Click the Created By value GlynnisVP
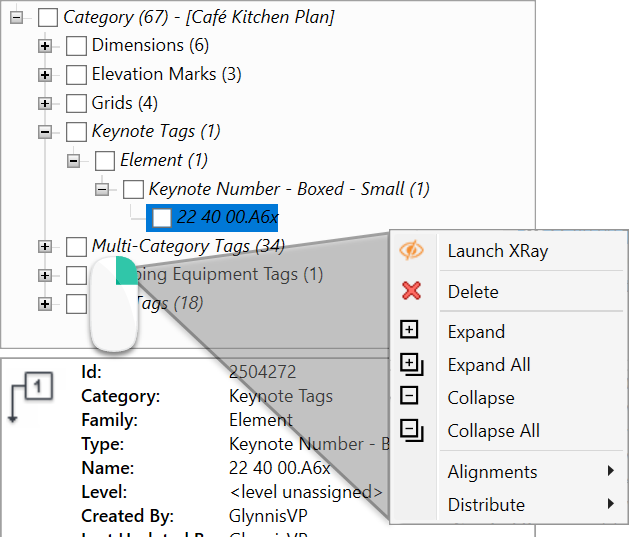Viewport: 629px width, 537px height. click(x=268, y=516)
